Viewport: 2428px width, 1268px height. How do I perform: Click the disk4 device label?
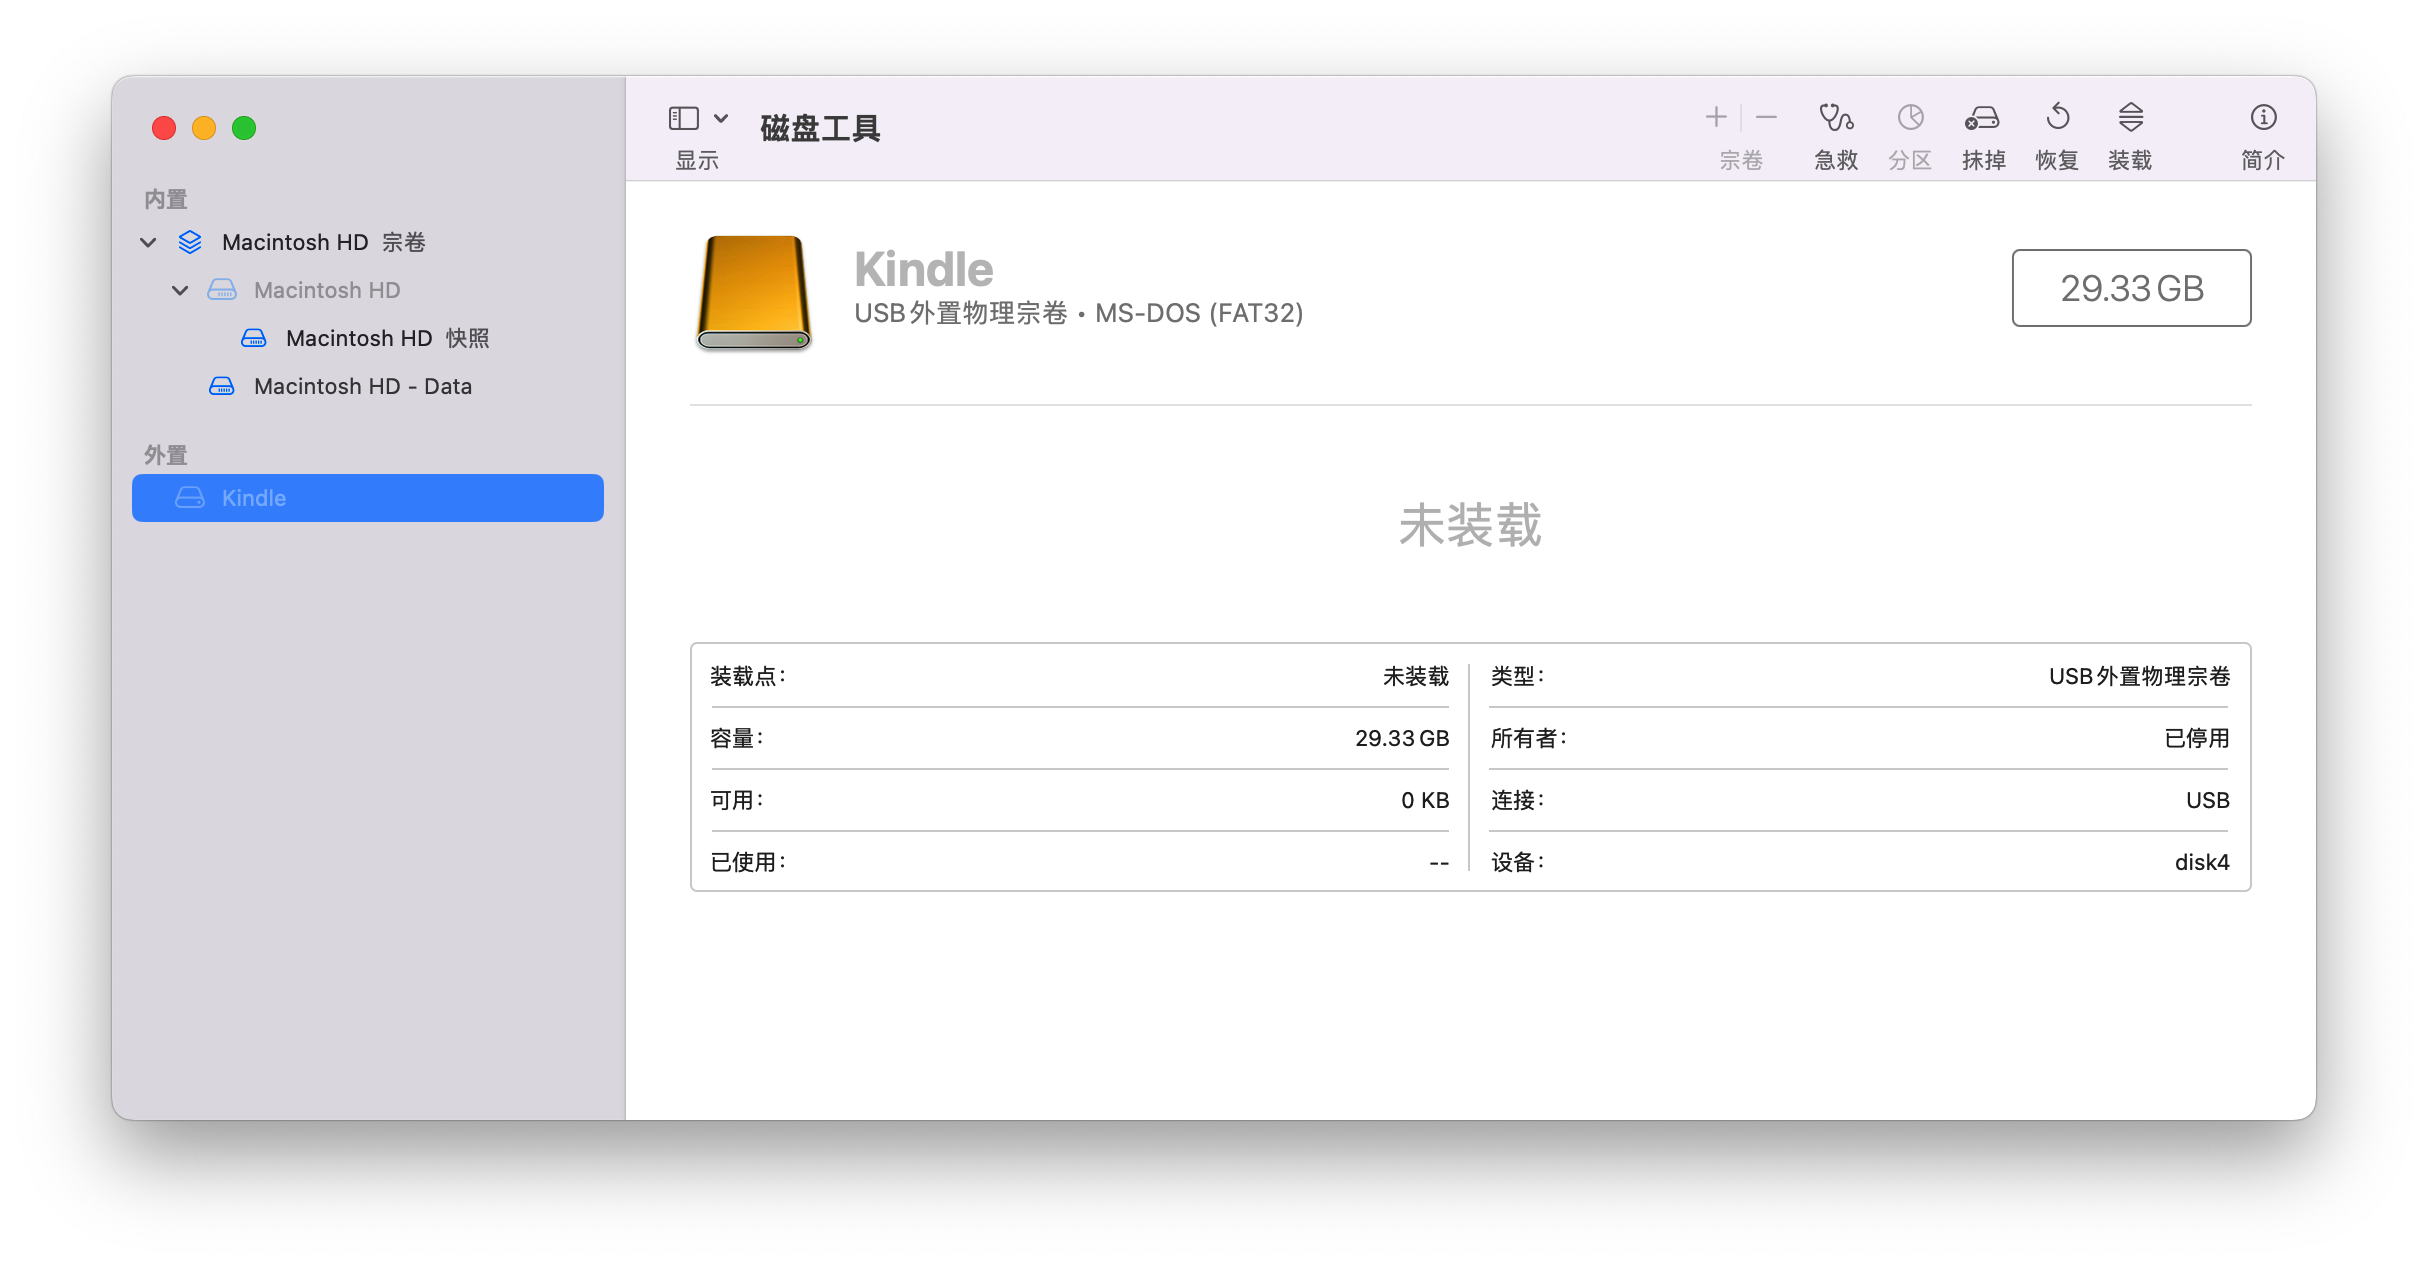(2201, 861)
